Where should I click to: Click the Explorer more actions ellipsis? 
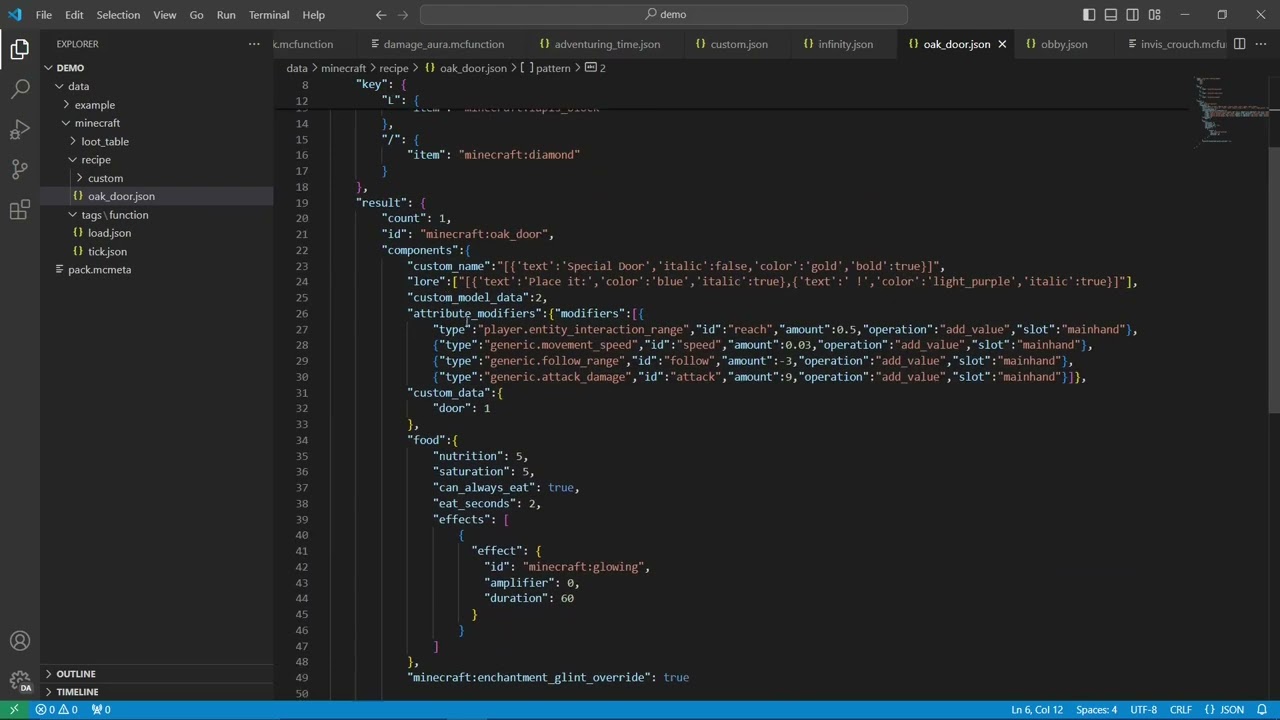pyautogui.click(x=254, y=44)
